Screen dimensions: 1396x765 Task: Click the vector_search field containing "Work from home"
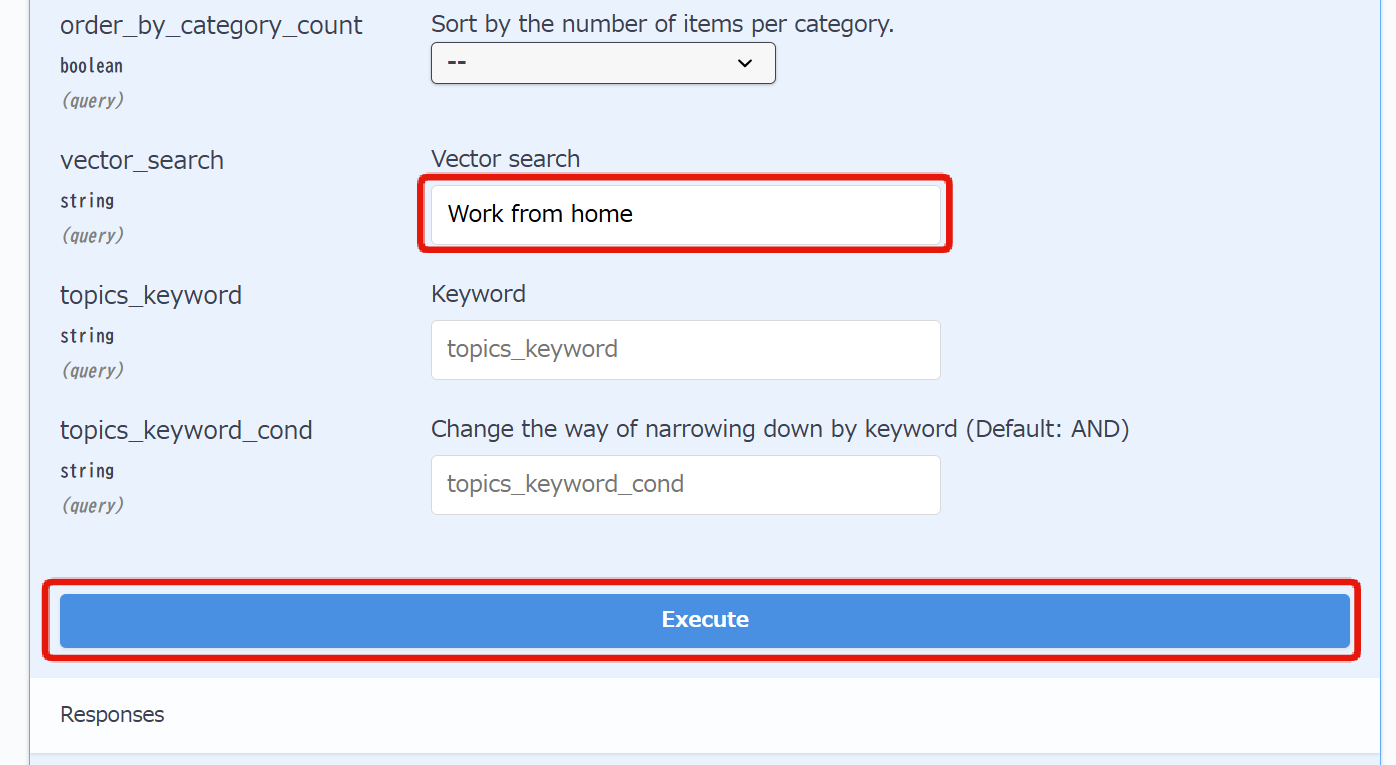point(685,214)
